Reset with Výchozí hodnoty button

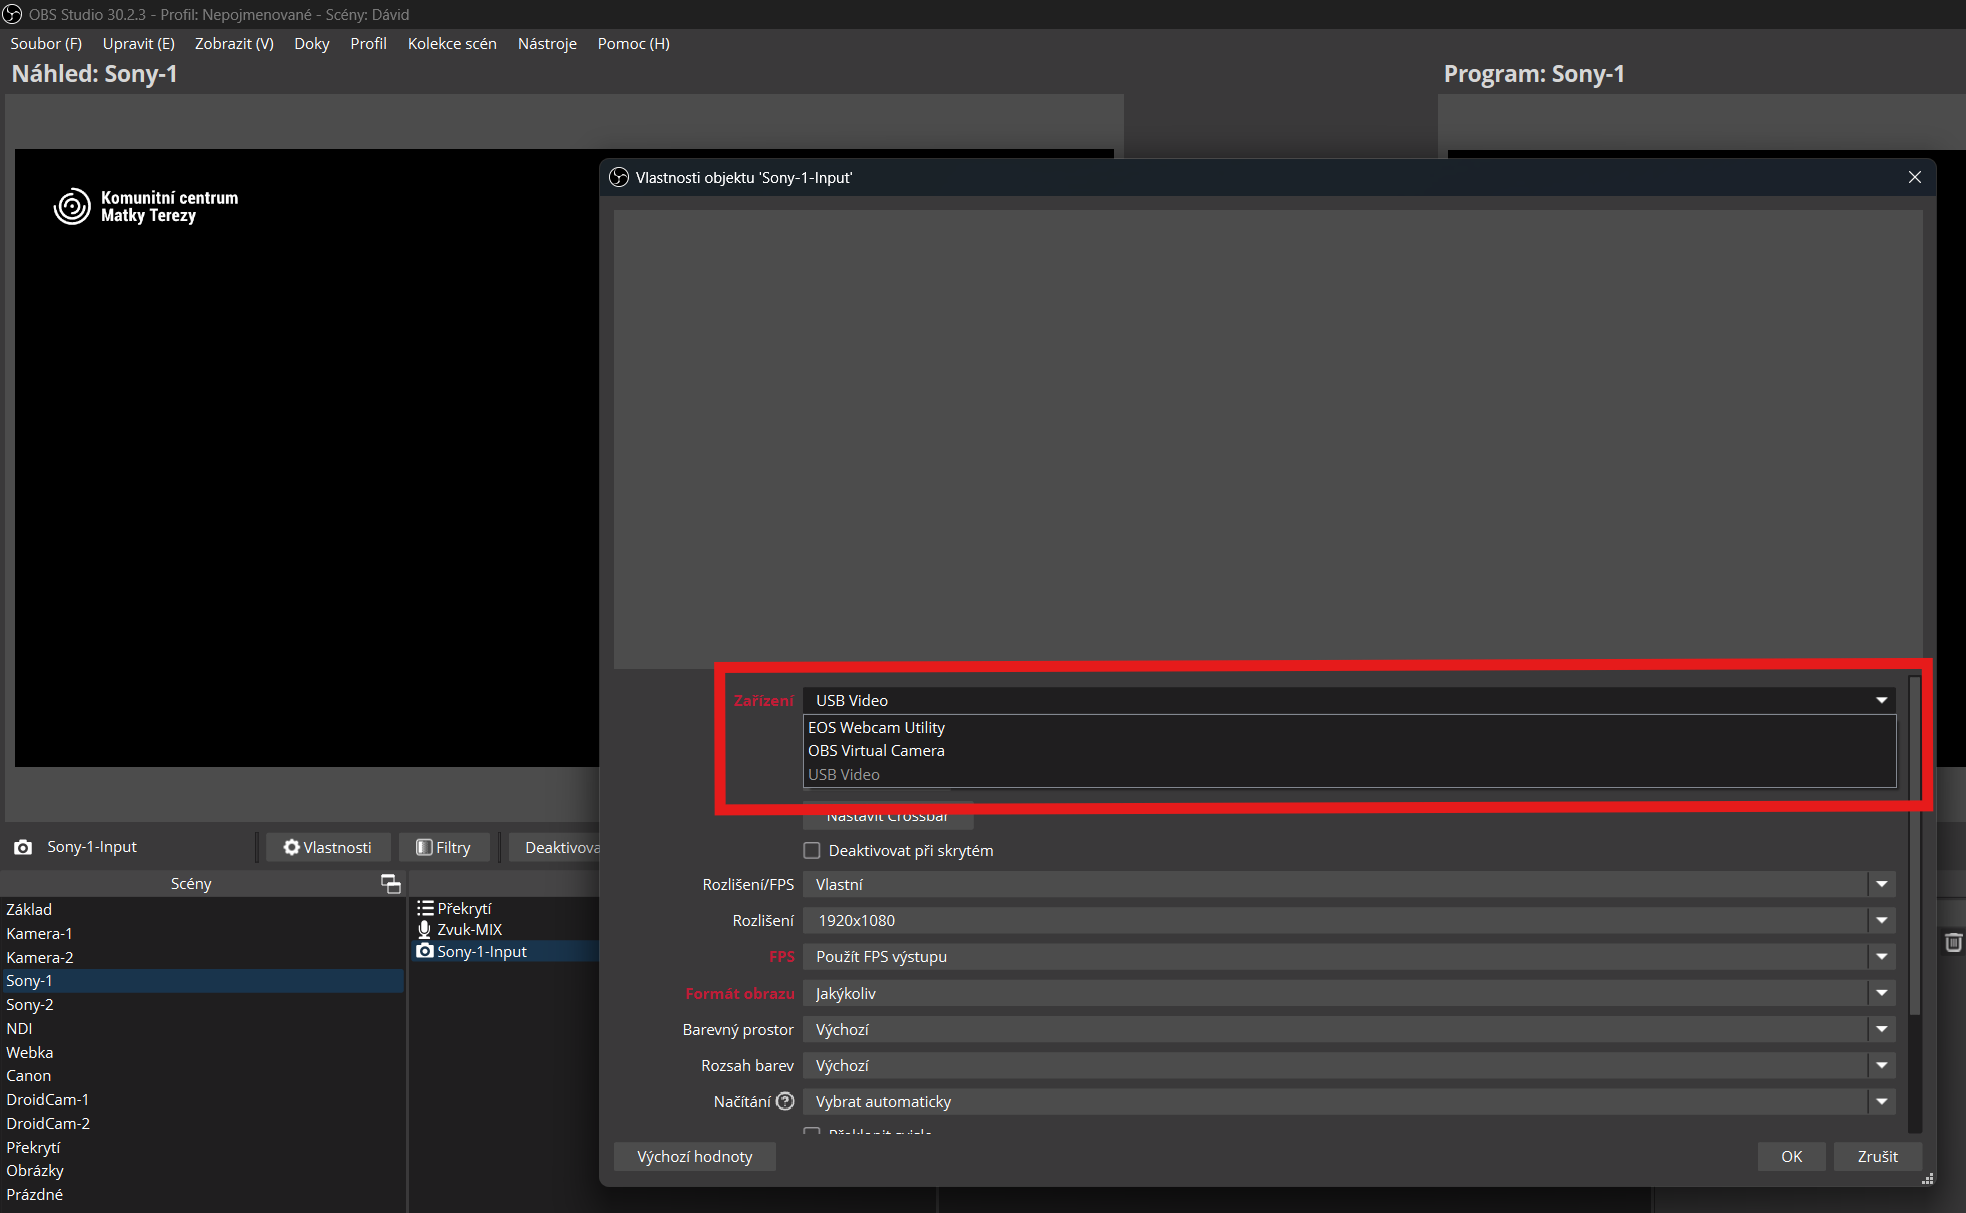tap(694, 1156)
